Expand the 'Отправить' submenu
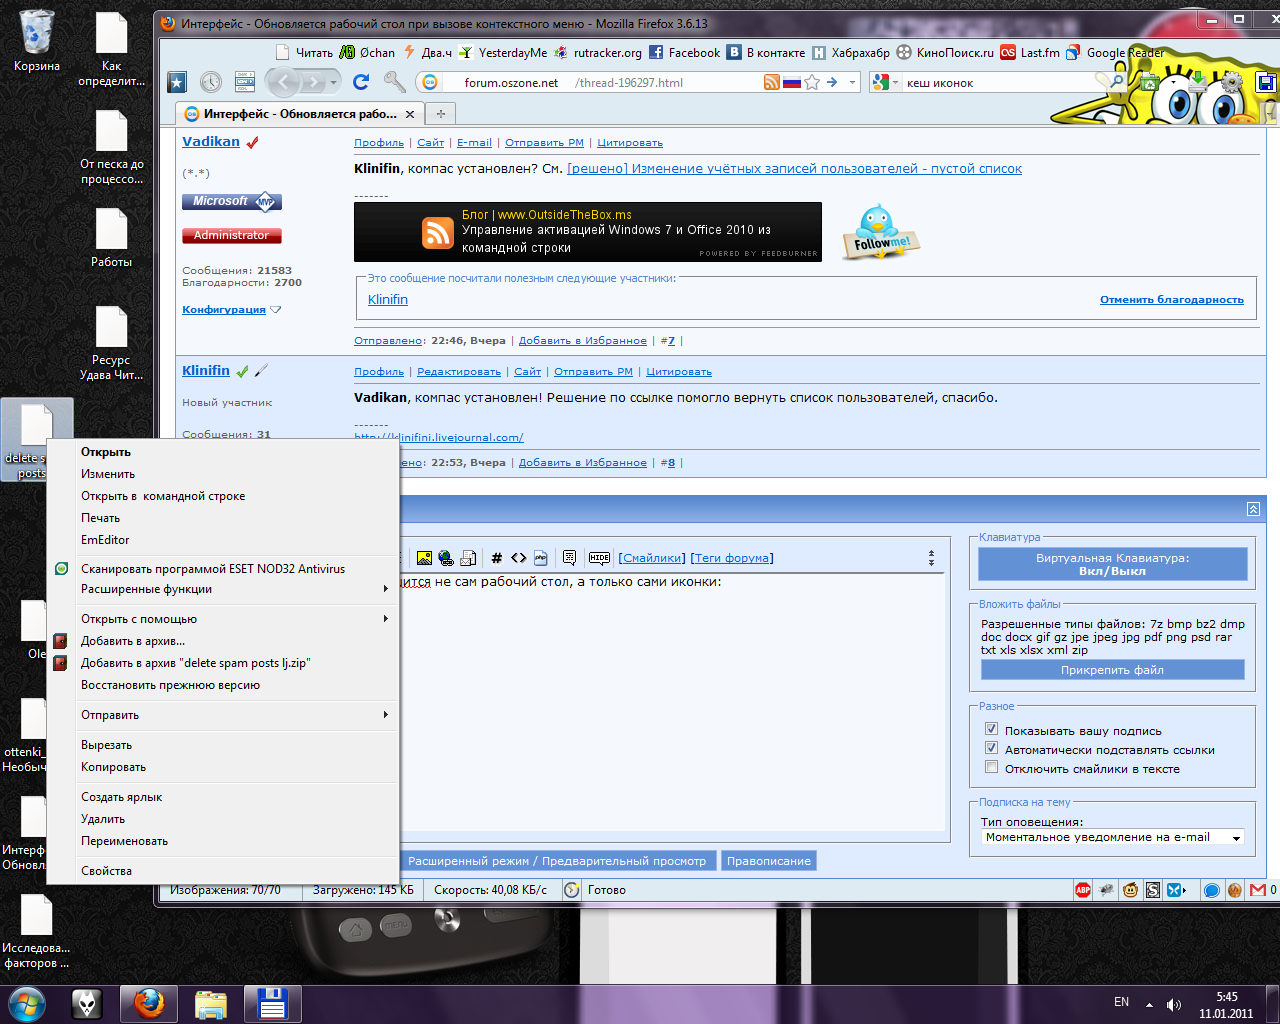 [x=110, y=715]
